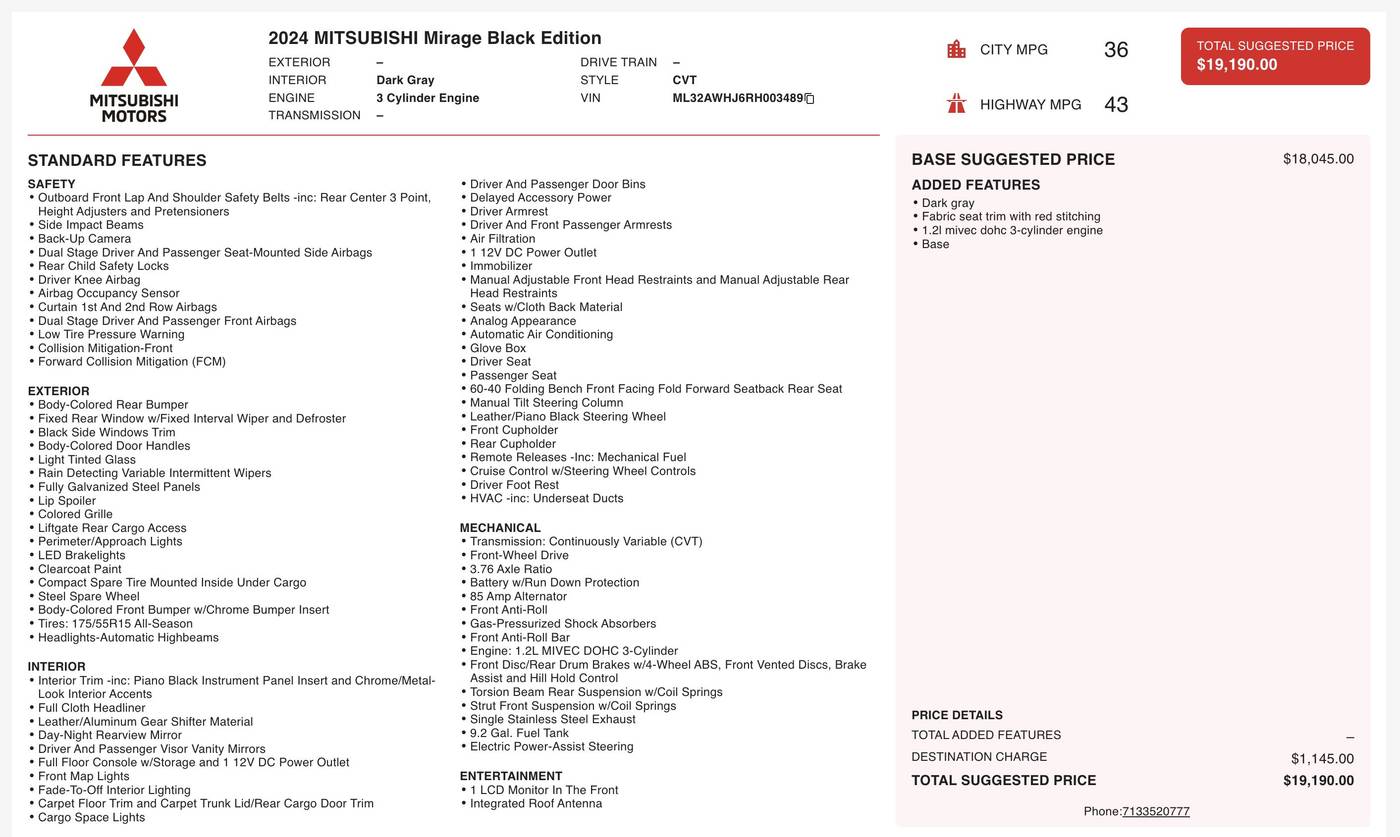Click the Headlights-Automatic Highbeams feature
Viewport: 1400px width, 837px height.
[128, 638]
